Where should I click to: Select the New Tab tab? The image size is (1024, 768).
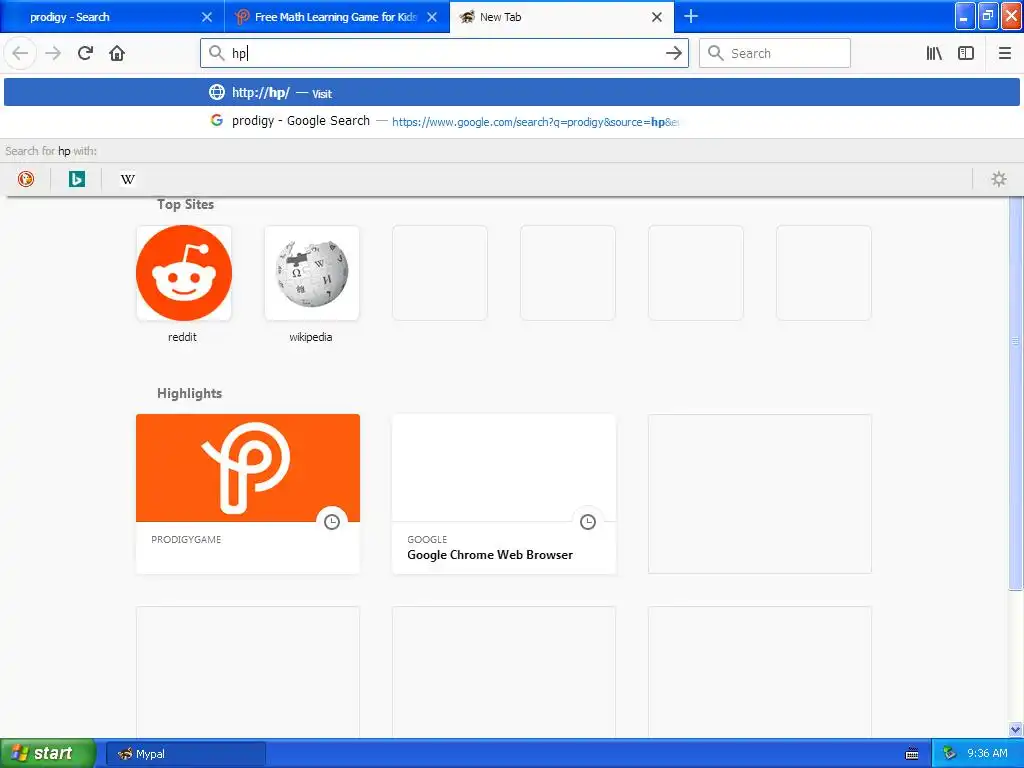[562, 17]
